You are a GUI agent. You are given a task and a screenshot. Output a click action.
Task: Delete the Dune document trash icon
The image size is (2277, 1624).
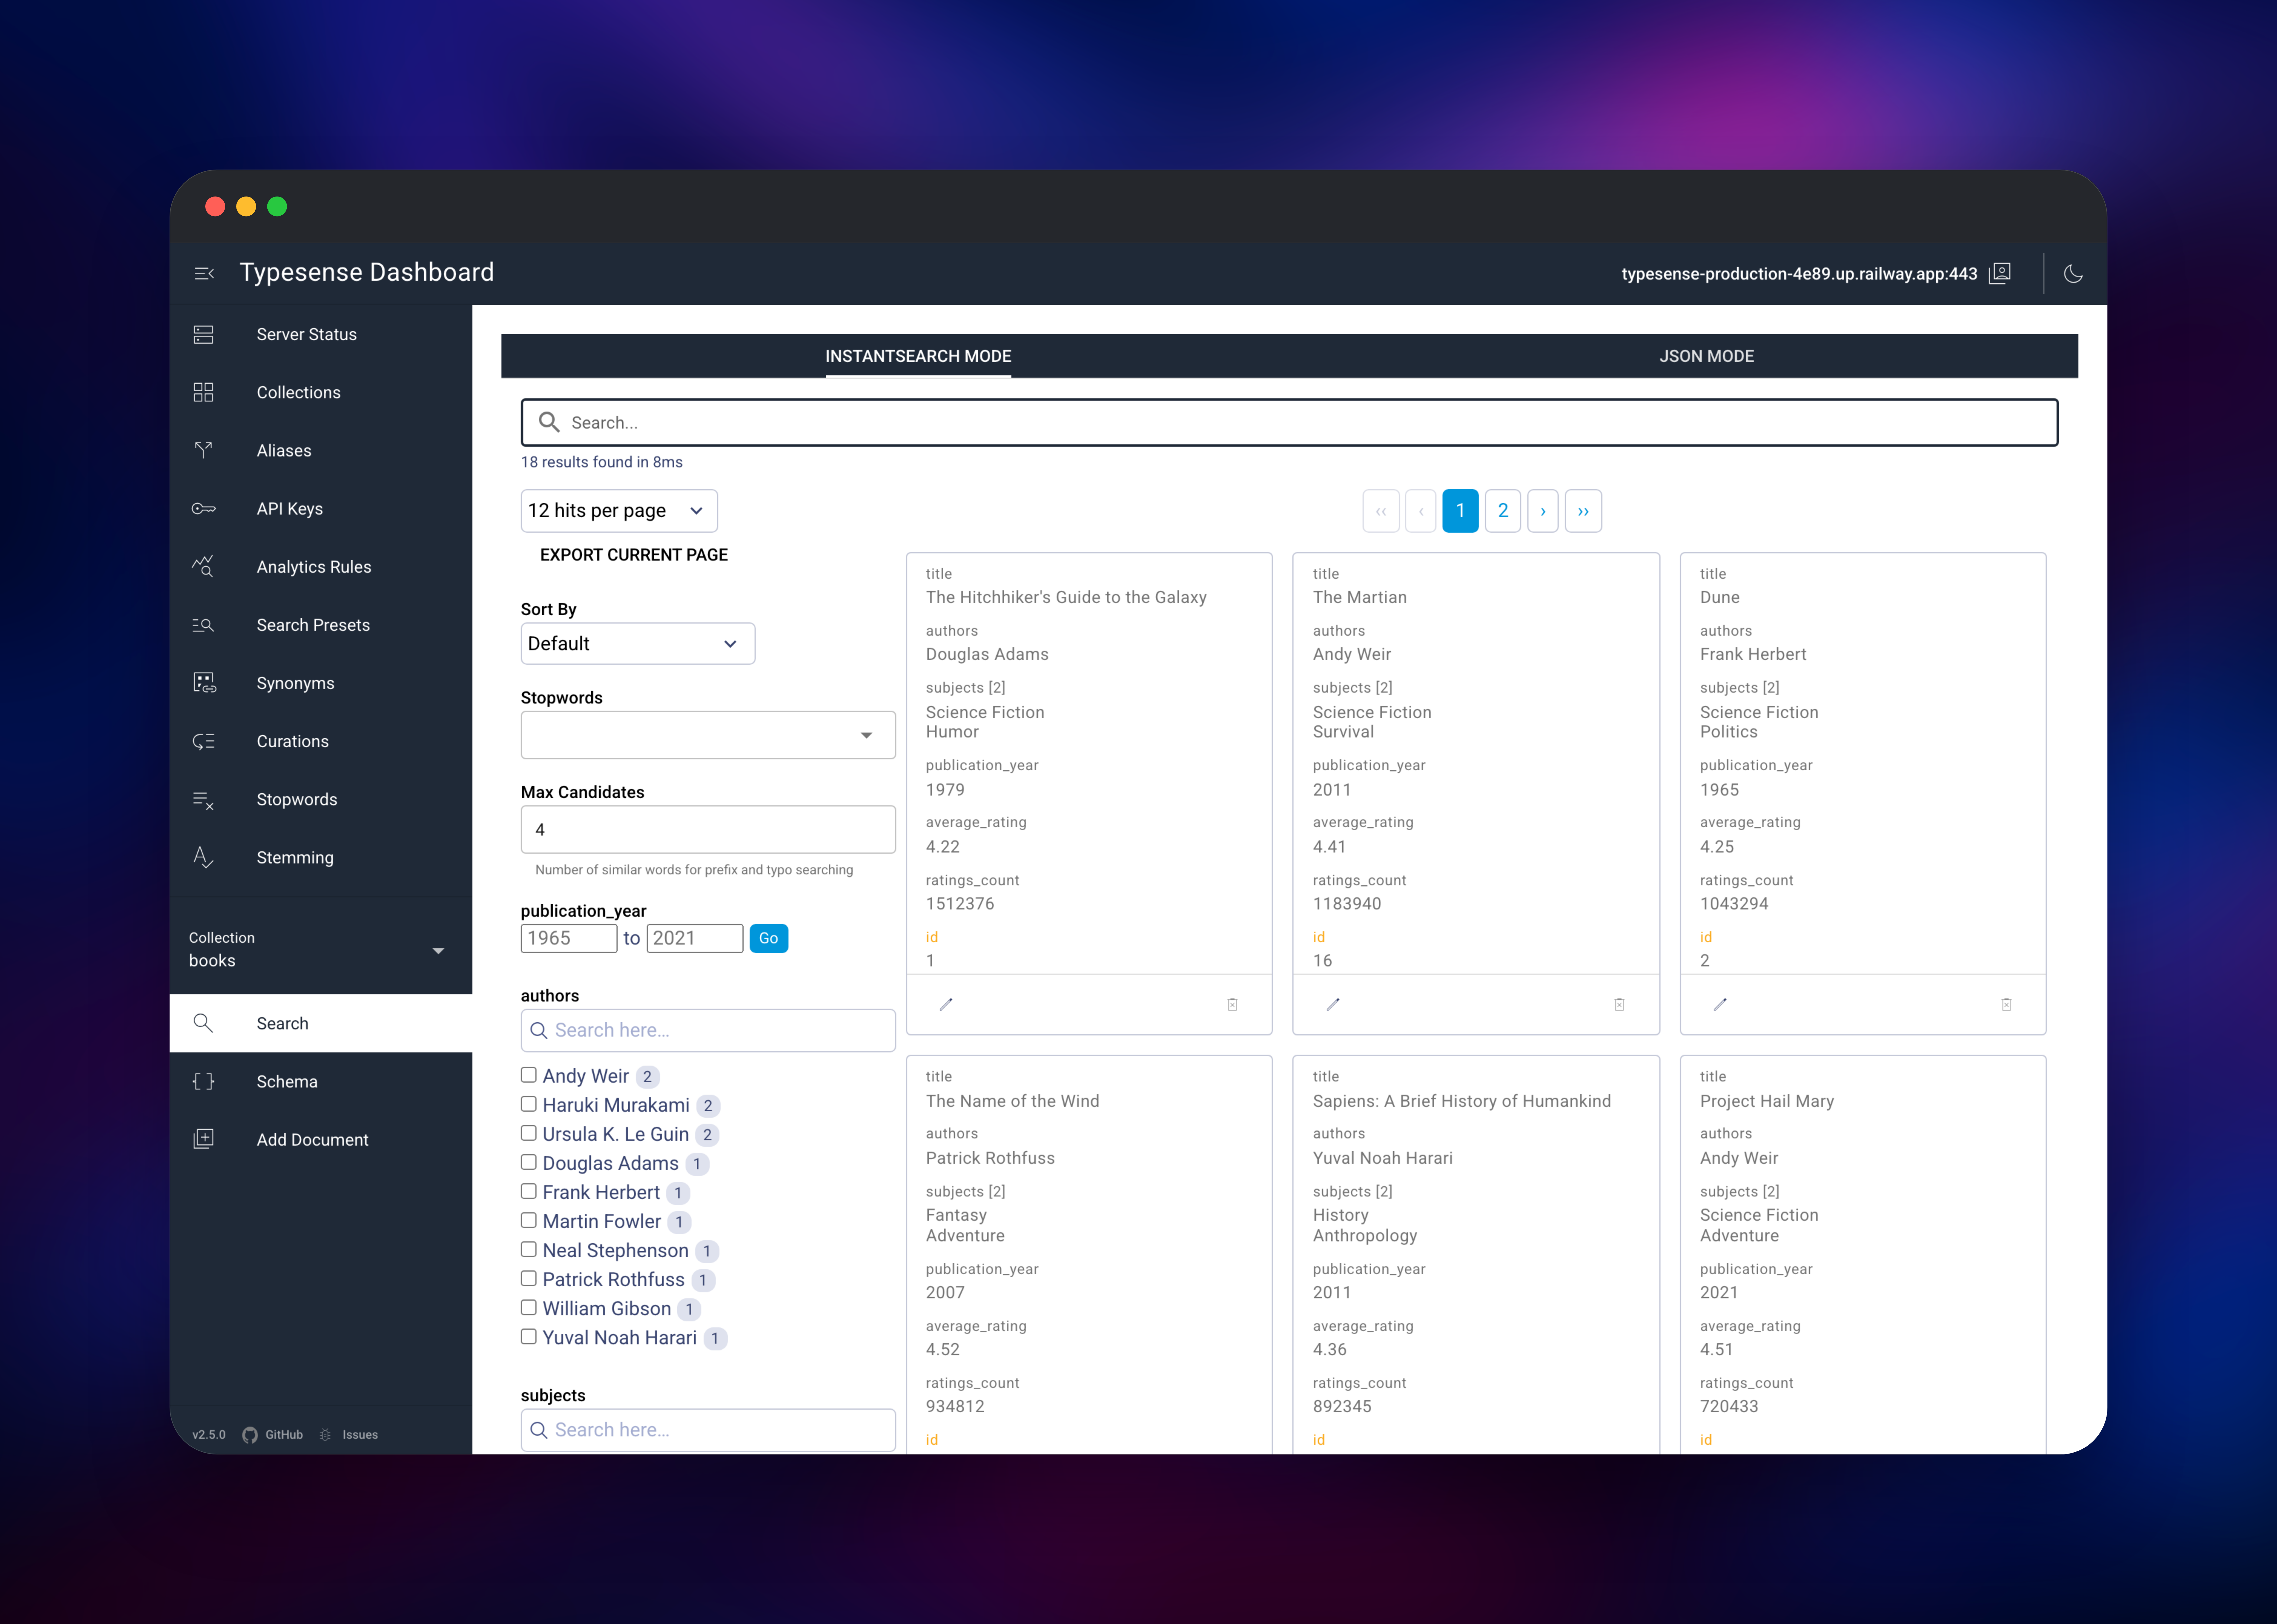2006,1004
